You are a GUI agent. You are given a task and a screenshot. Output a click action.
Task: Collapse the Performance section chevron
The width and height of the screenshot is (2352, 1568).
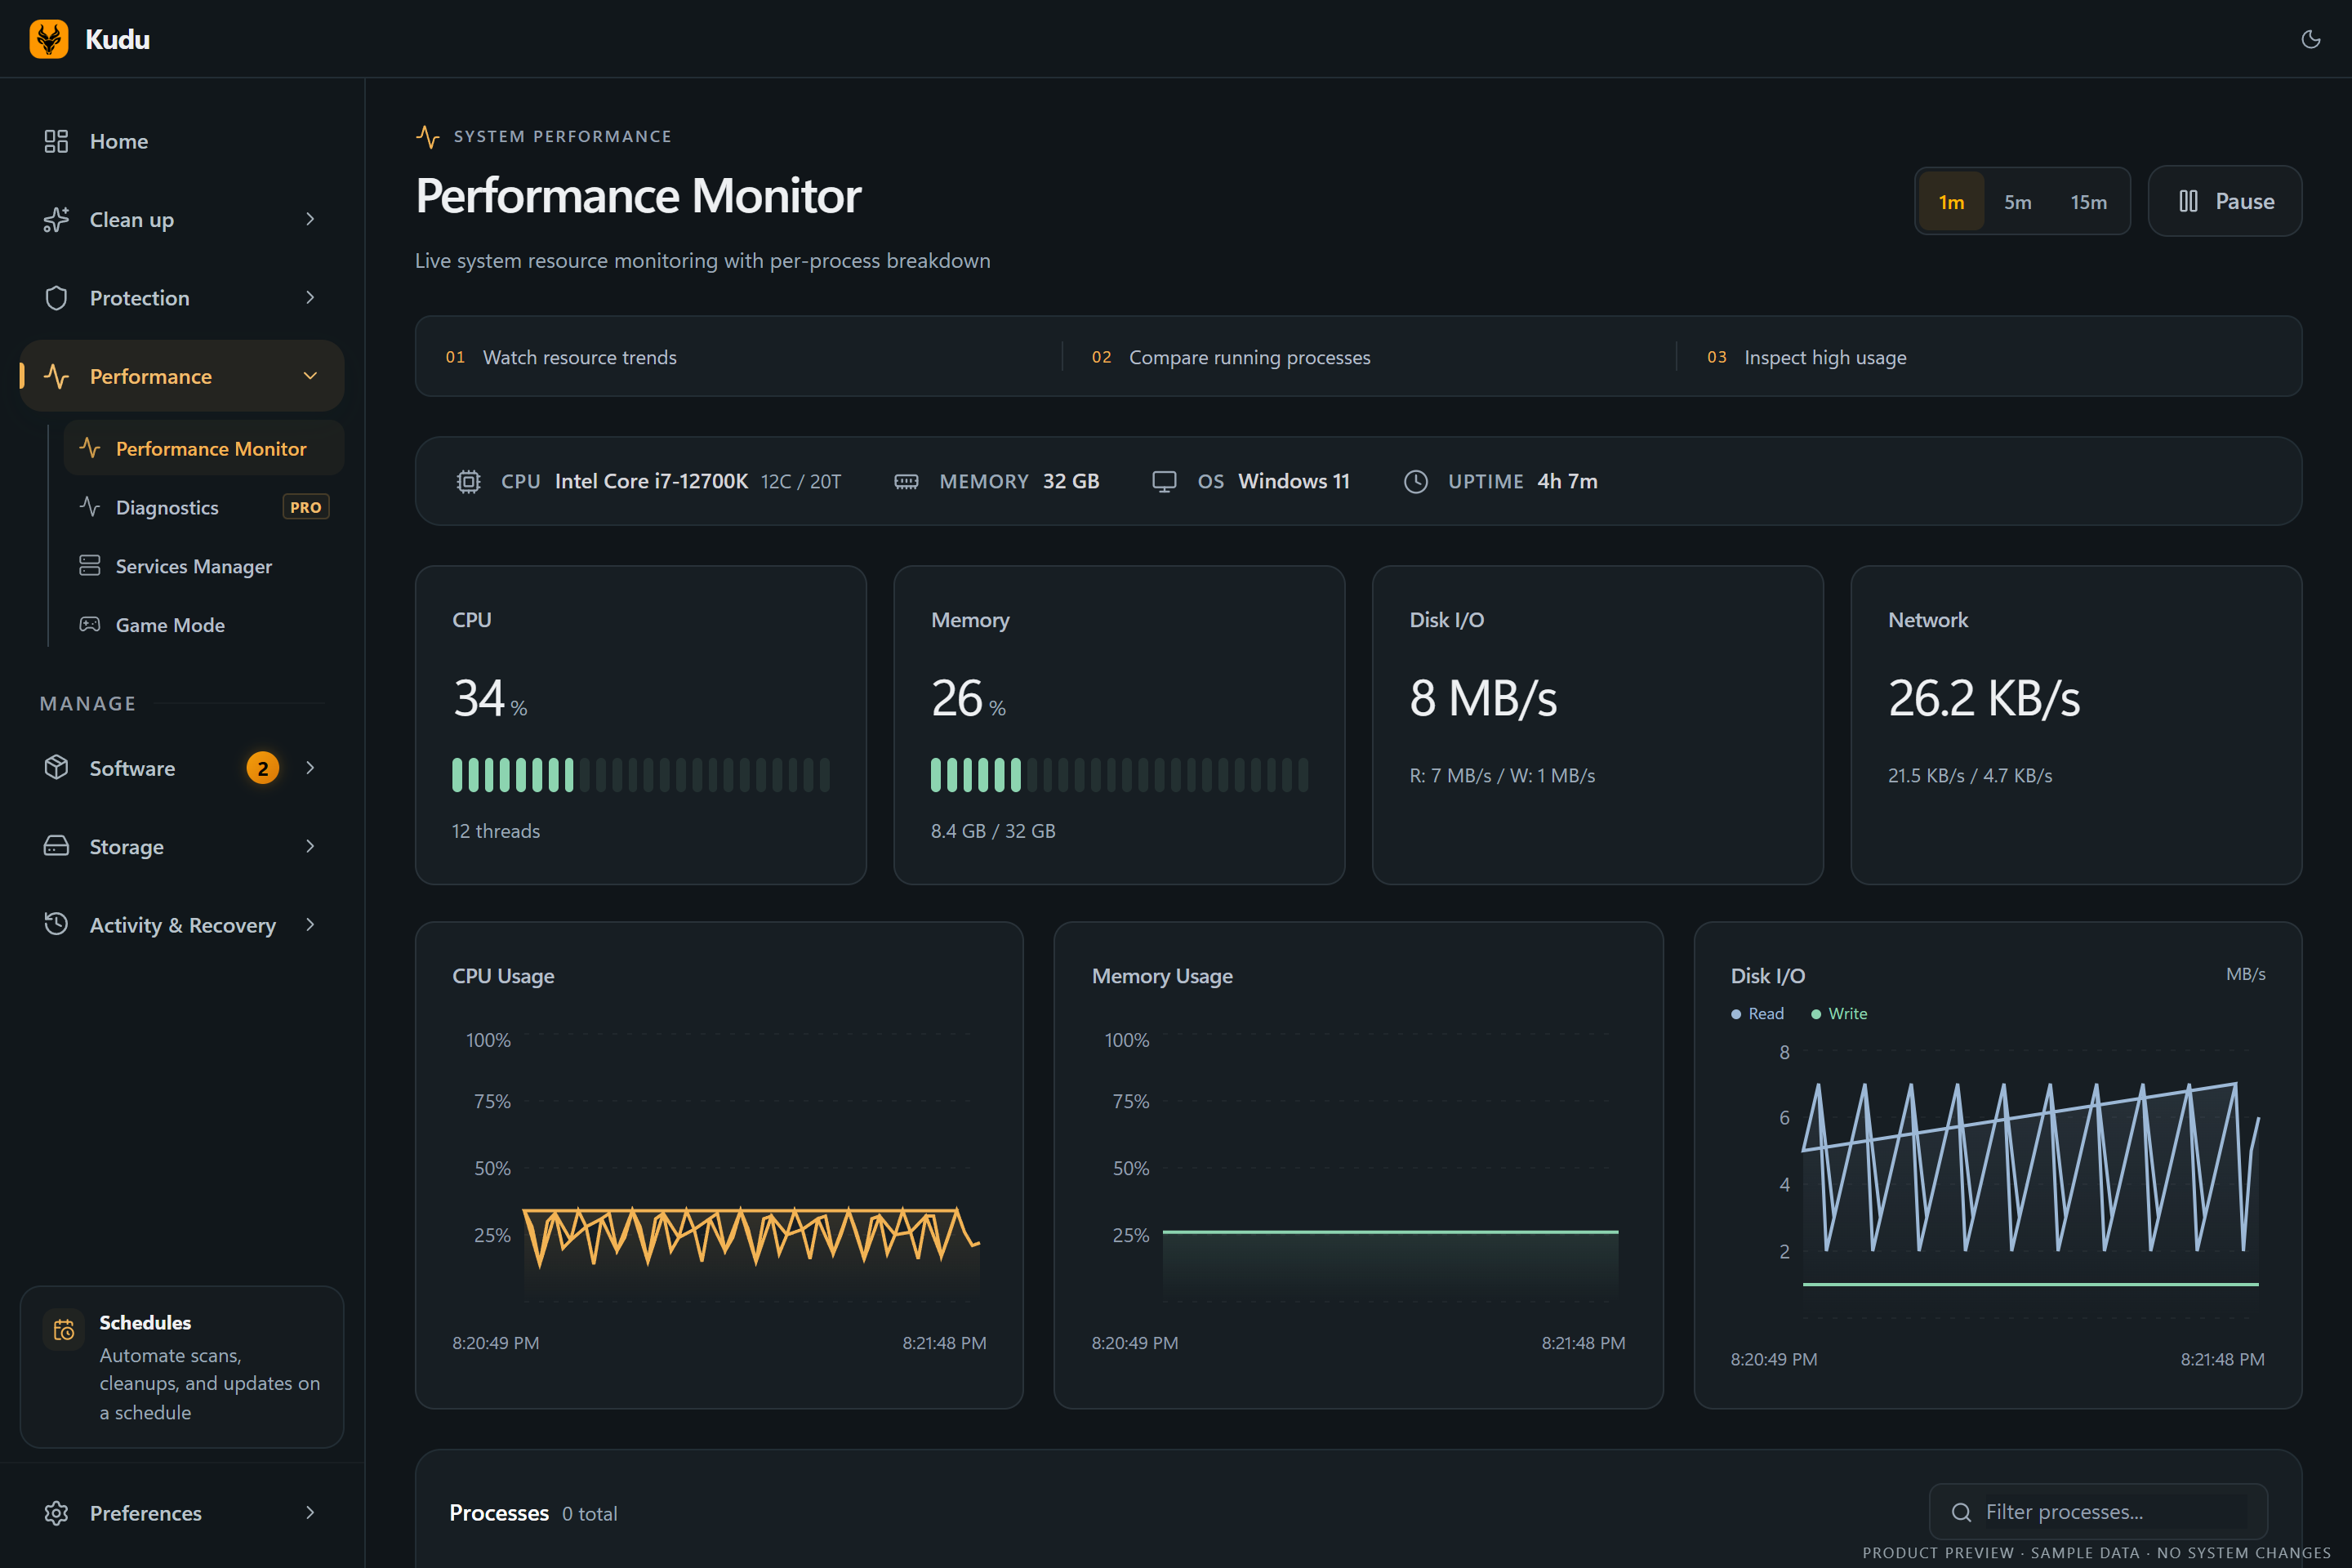click(310, 376)
